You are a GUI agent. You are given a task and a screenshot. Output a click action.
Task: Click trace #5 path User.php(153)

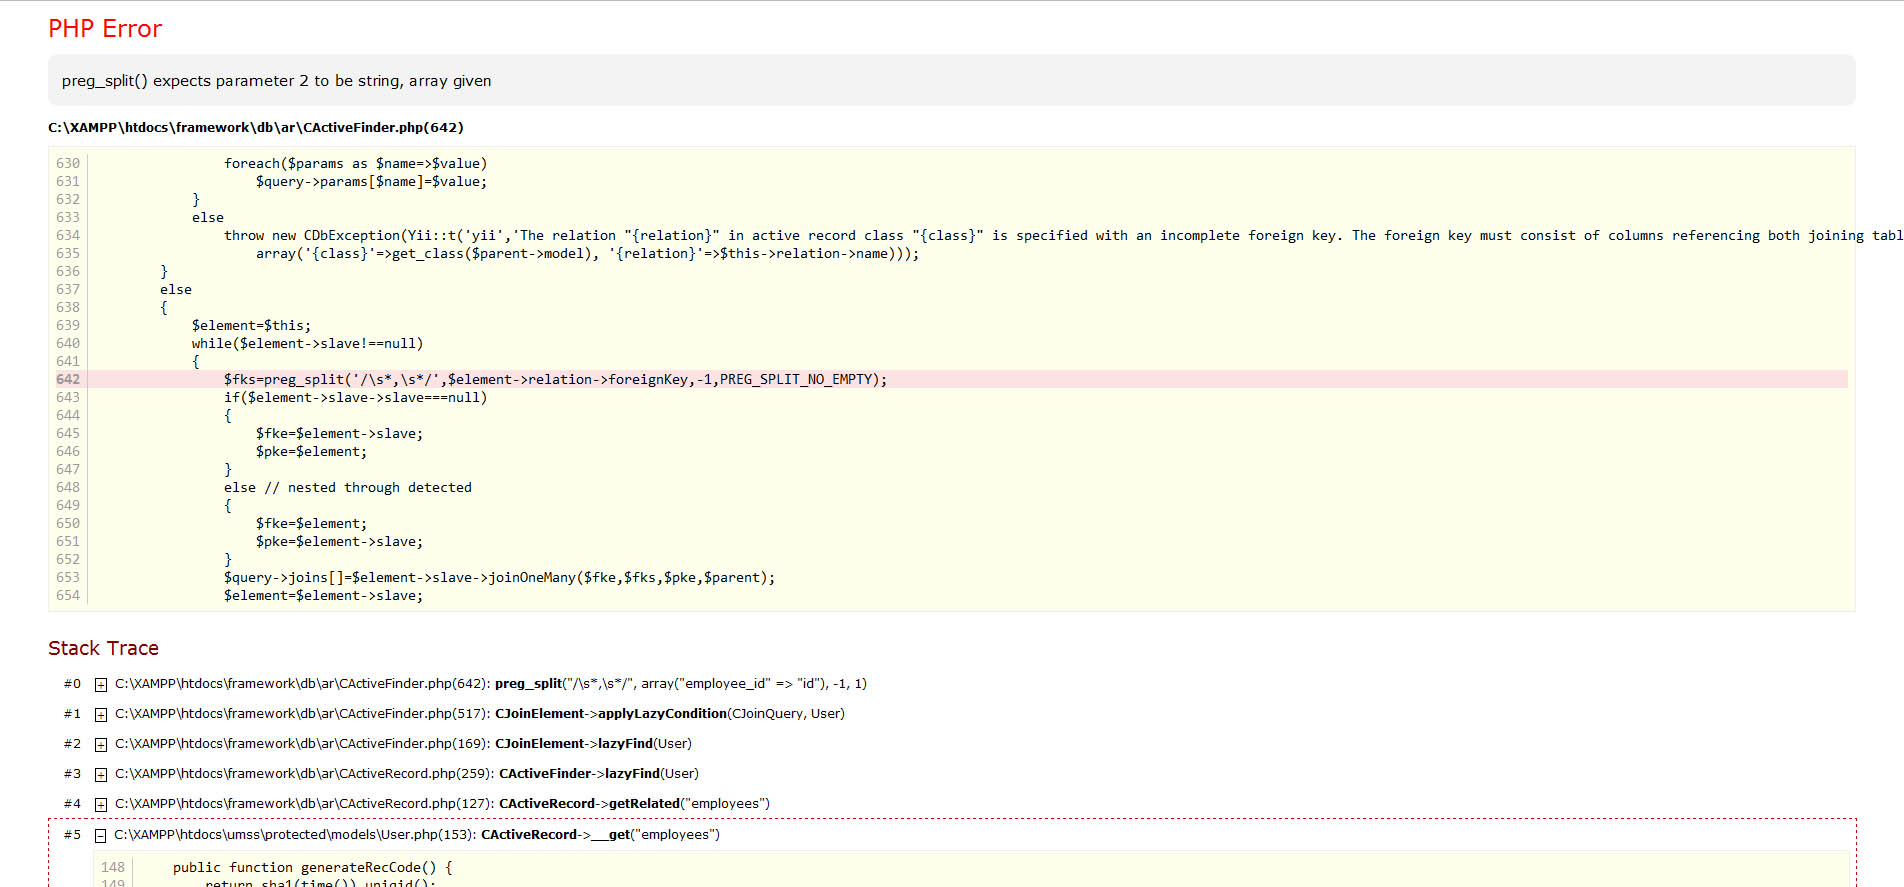[x=295, y=835]
